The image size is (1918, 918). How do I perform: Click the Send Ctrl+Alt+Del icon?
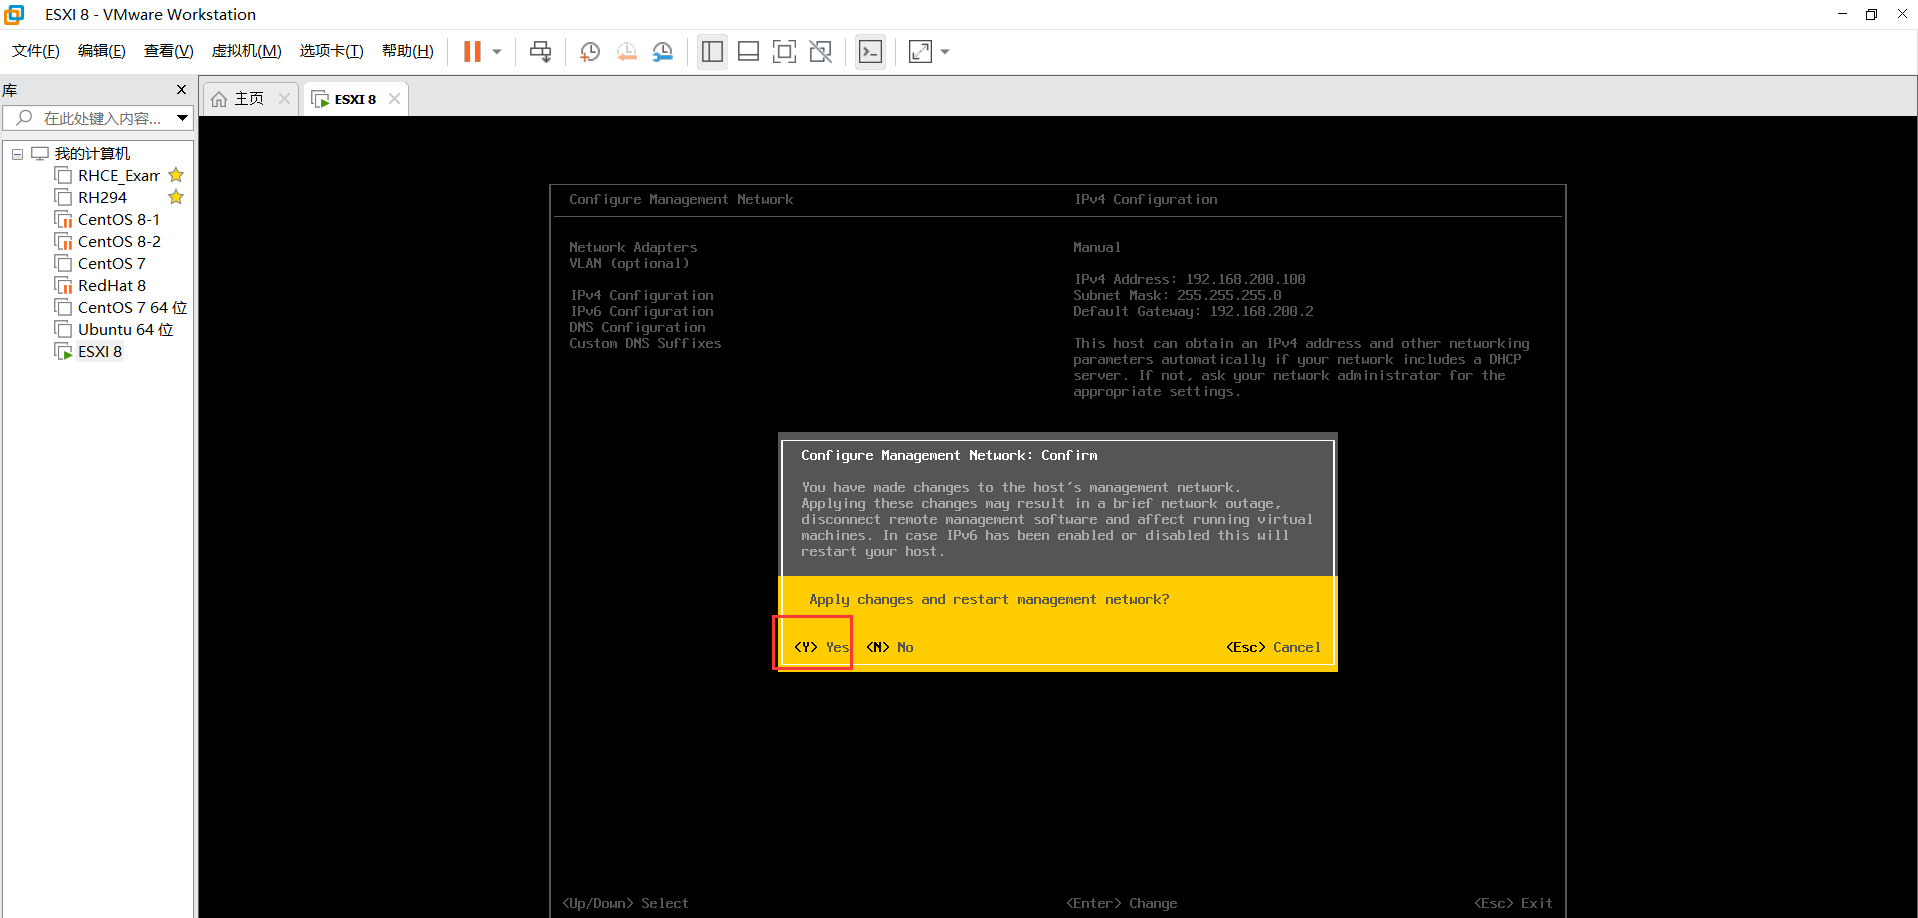point(541,52)
